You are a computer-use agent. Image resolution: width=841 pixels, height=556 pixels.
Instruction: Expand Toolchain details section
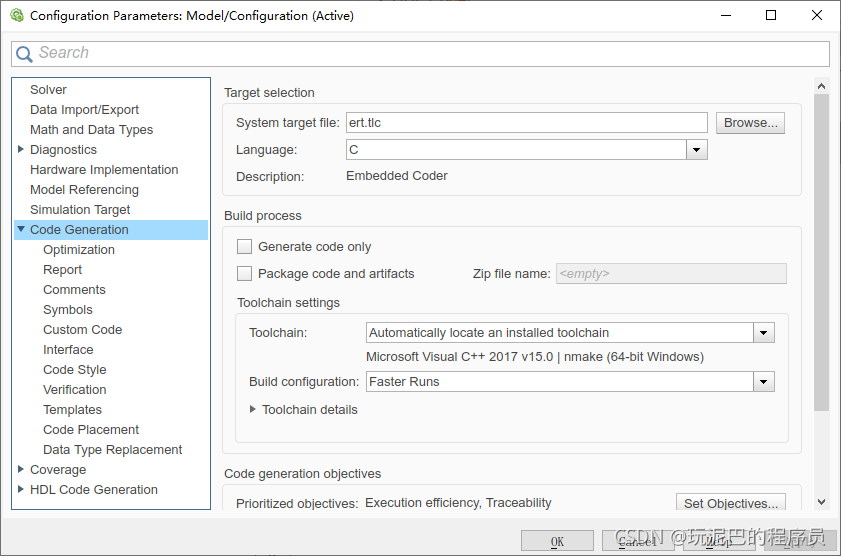[x=253, y=410]
